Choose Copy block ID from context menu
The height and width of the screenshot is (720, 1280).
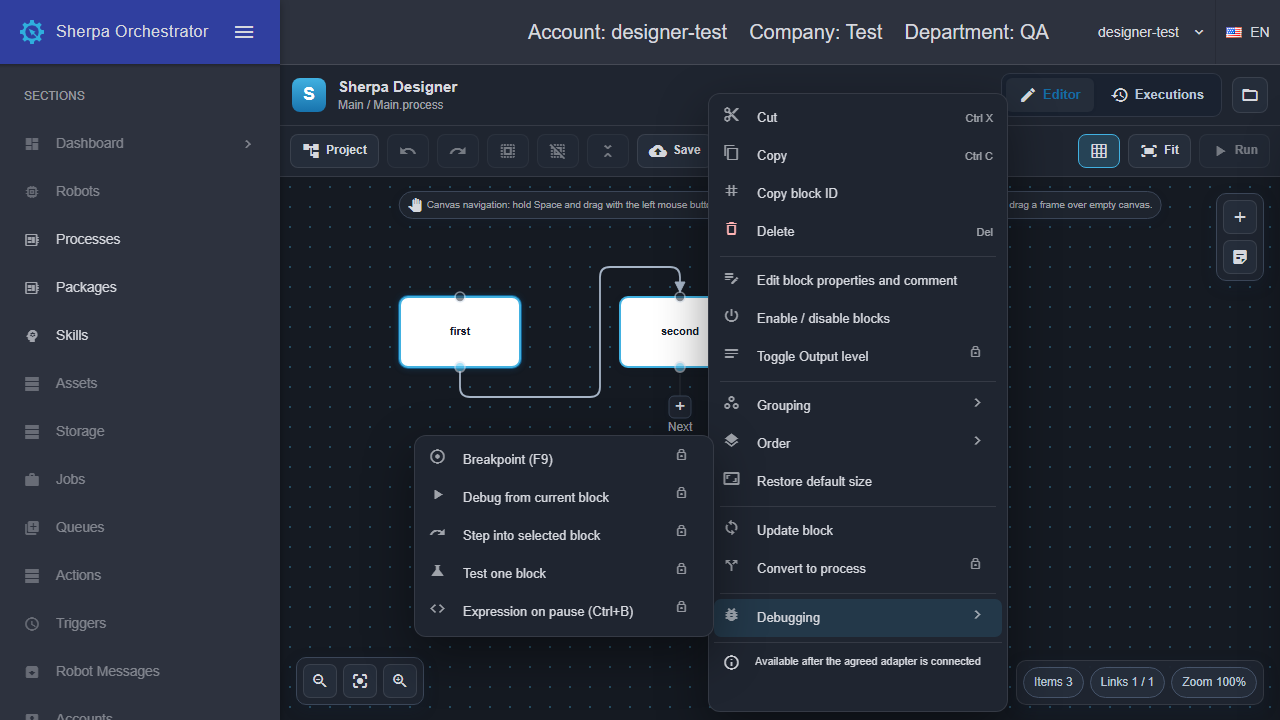(x=857, y=193)
